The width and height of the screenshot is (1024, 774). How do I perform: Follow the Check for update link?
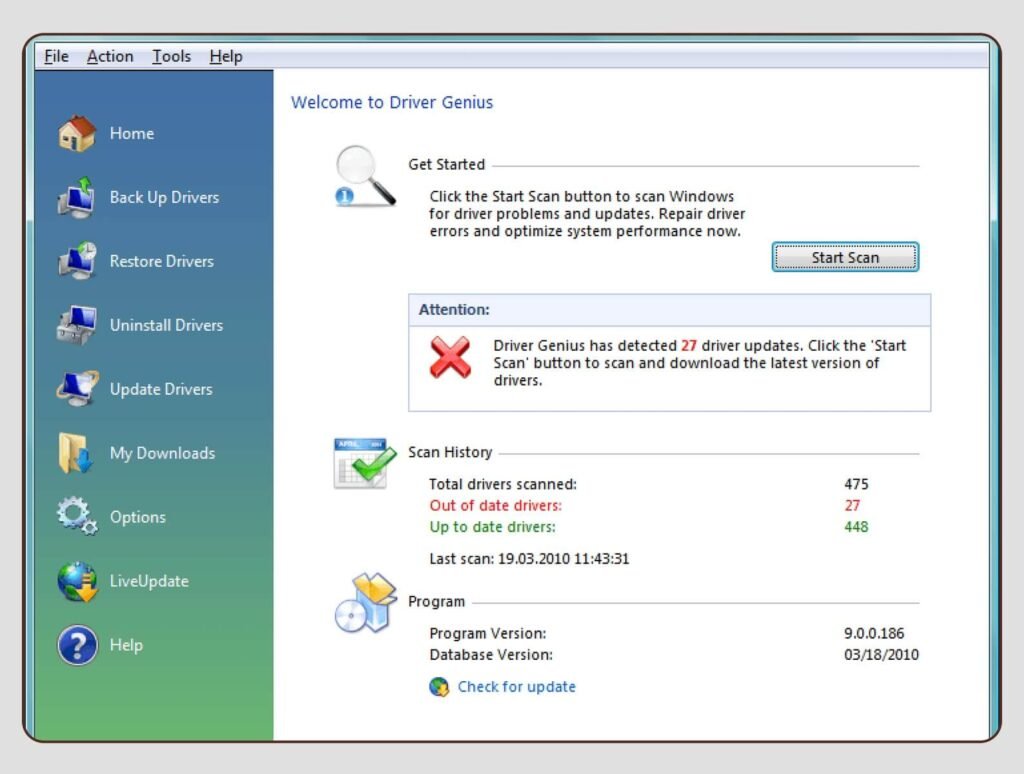(517, 686)
